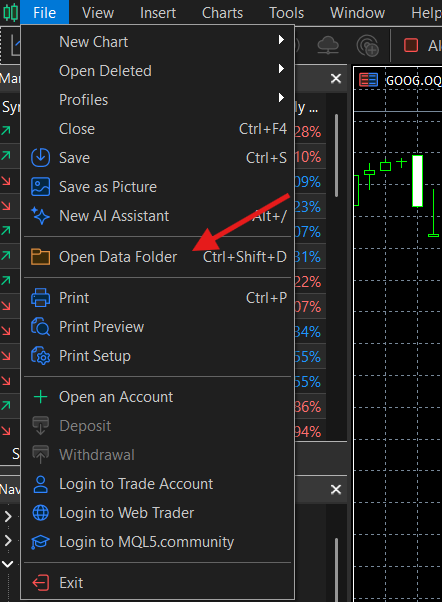Viewport: 442px width, 602px height.
Task: Collapse the expanded Navigator tree node
Action: (8, 564)
